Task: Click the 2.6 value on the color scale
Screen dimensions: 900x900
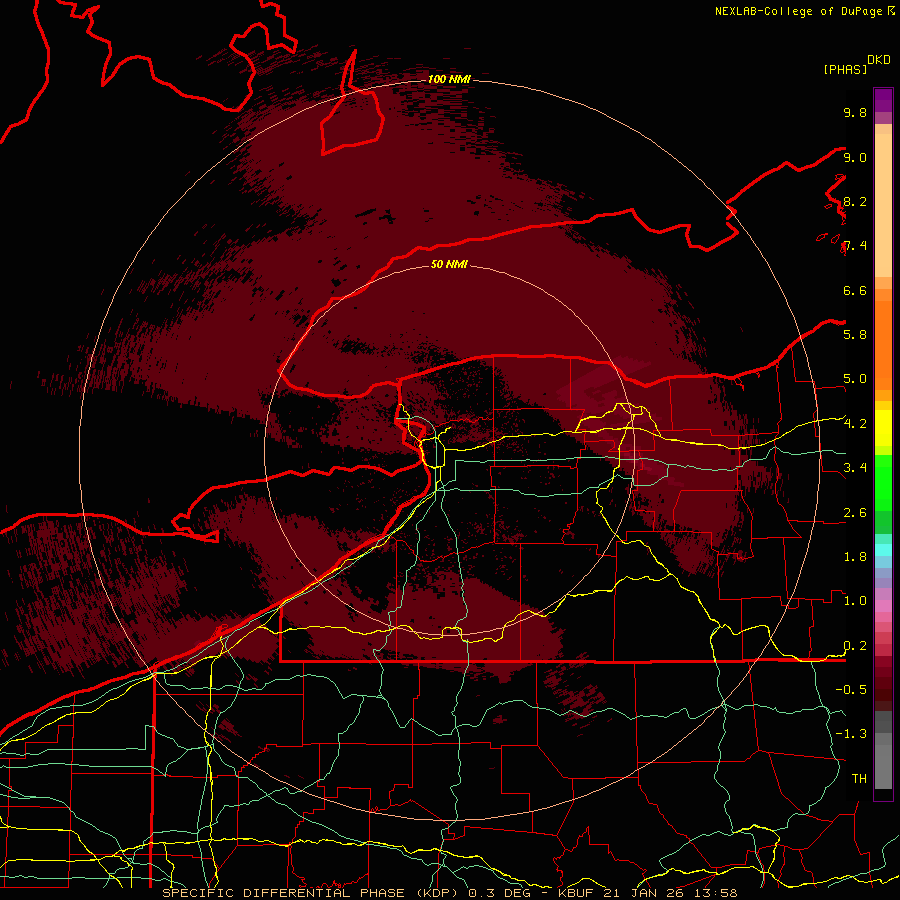Action: (x=855, y=513)
